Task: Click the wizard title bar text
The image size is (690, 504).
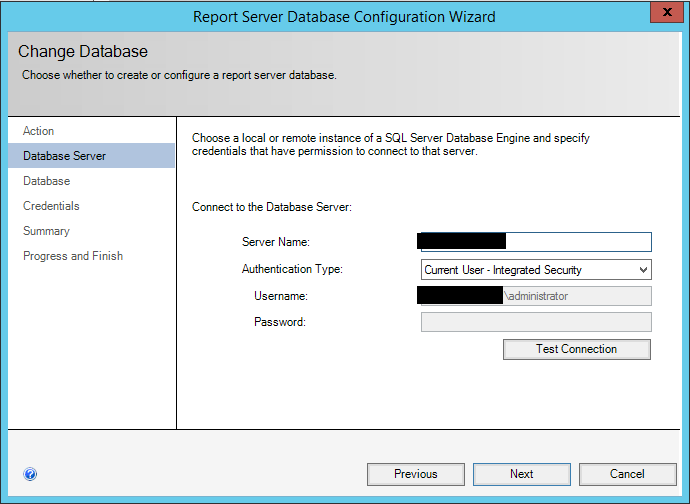Action: 344,16
